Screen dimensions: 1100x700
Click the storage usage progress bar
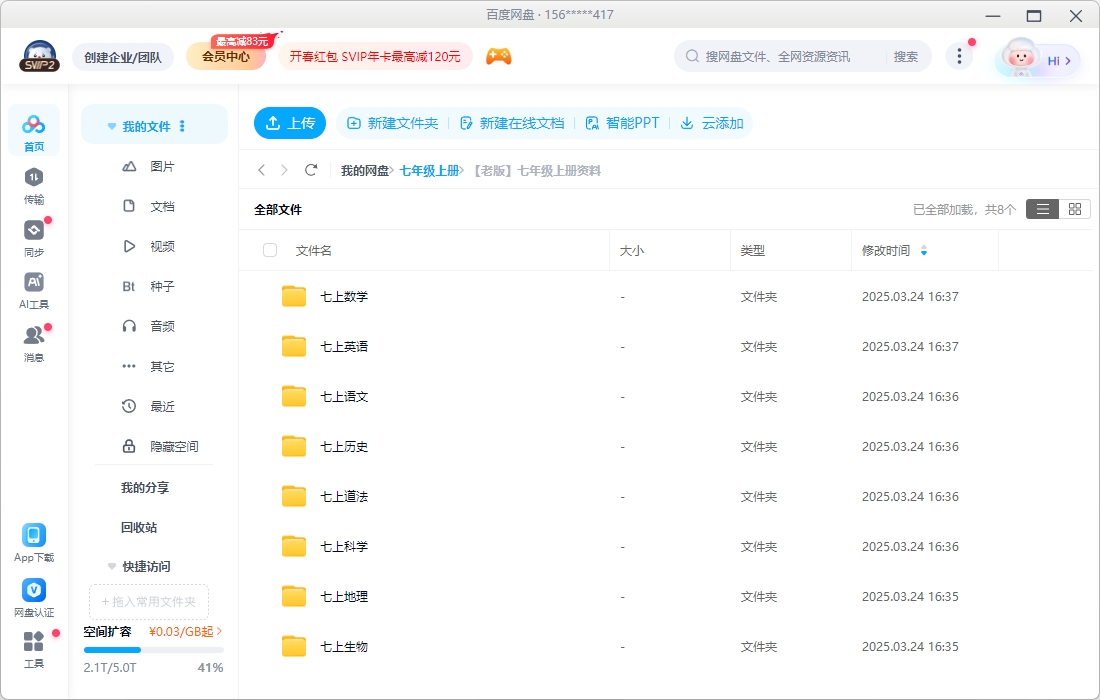153,649
